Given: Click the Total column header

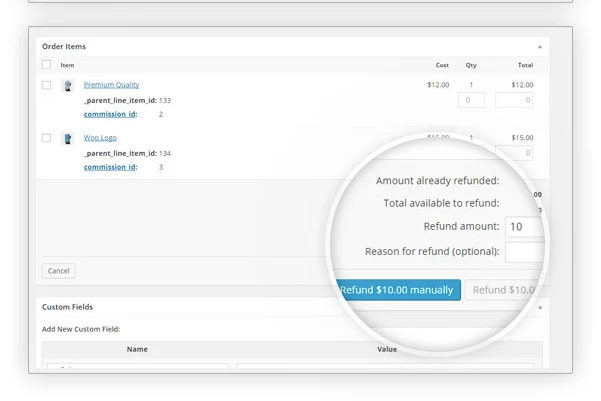Looking at the screenshot, I should point(525,65).
